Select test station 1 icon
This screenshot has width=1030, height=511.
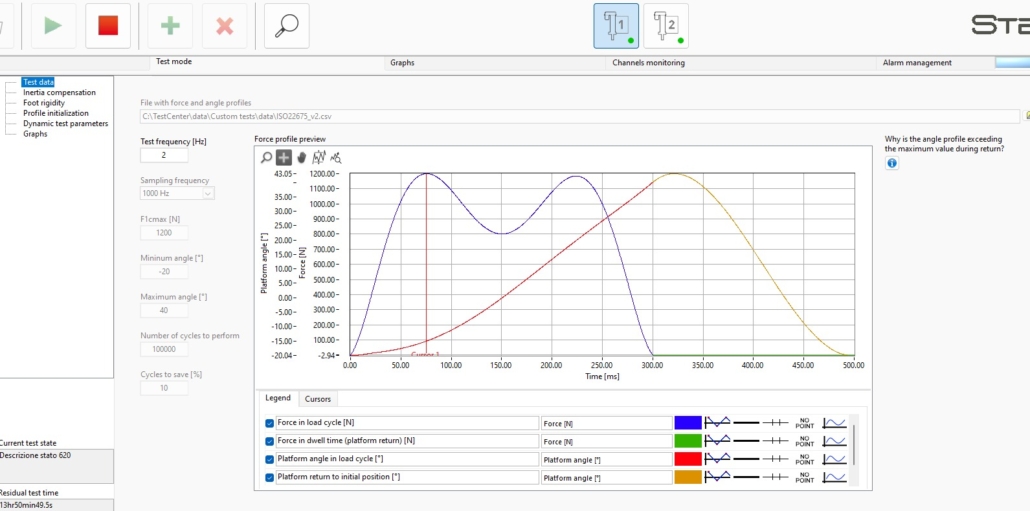(x=616, y=26)
